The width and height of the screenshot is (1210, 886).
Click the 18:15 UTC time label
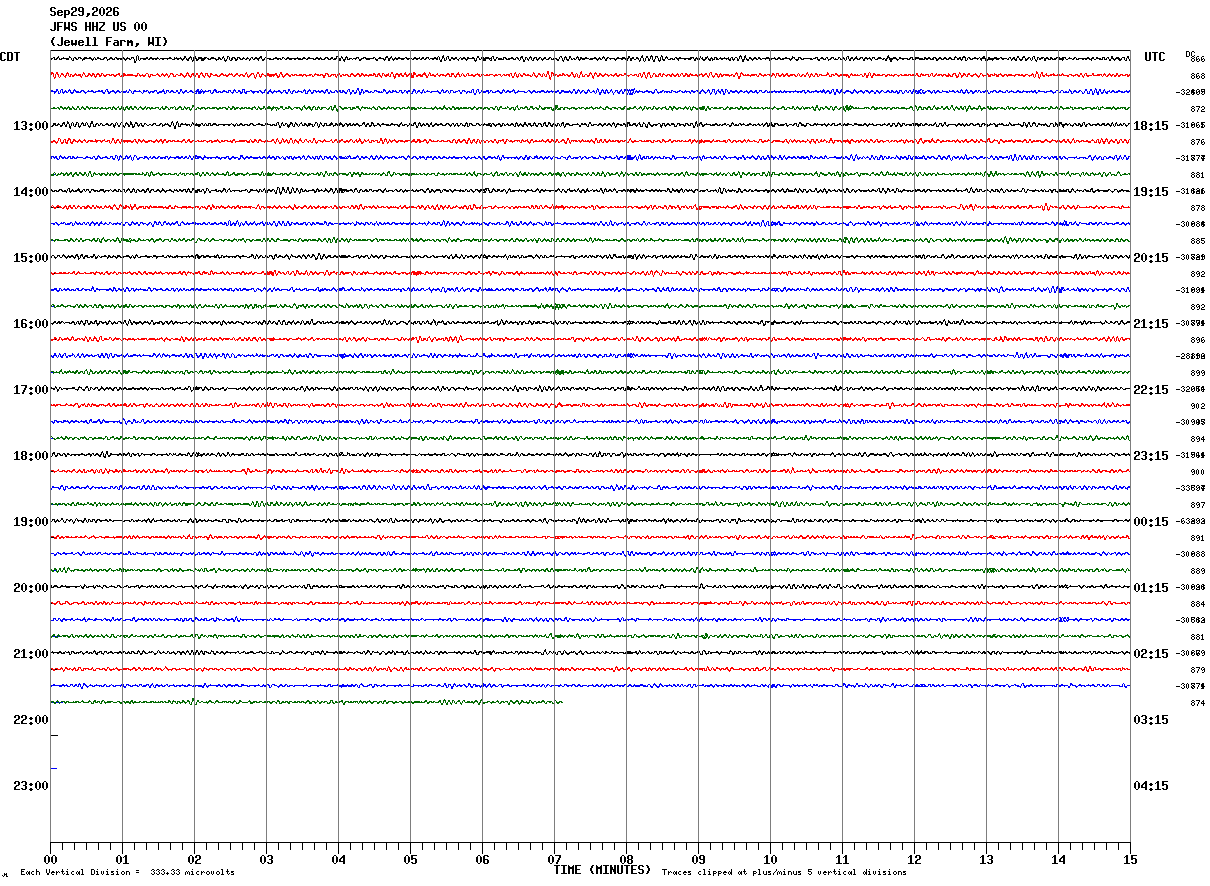point(1150,126)
